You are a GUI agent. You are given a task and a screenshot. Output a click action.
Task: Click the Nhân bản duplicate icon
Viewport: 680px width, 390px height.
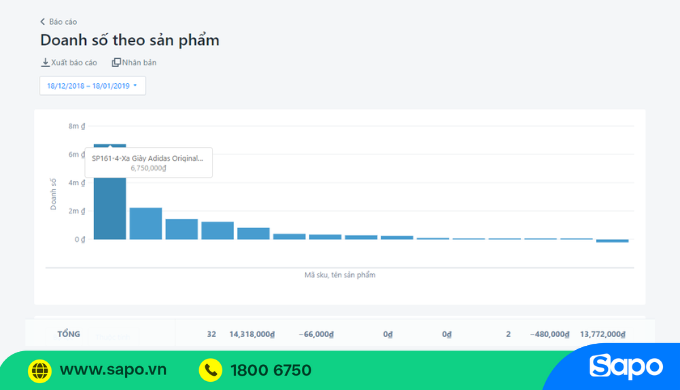tap(116, 62)
